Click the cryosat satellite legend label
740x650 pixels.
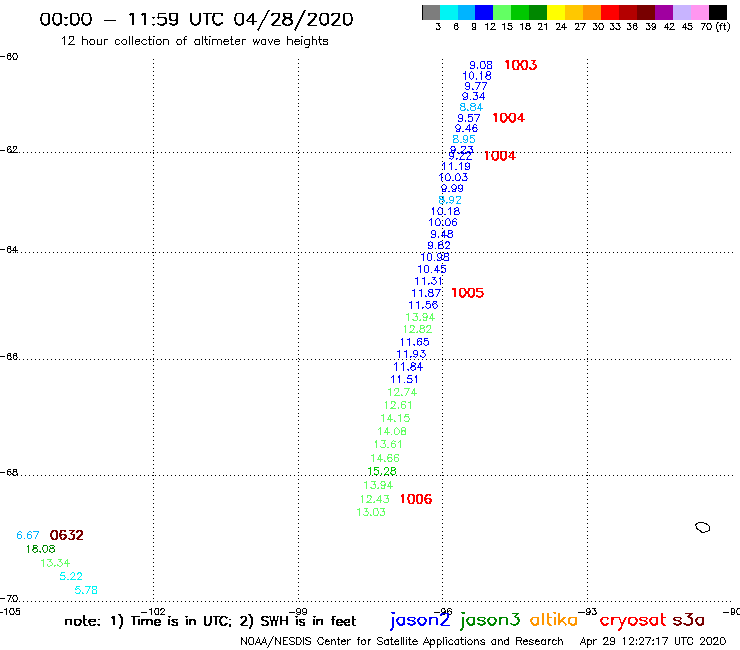coord(632,621)
